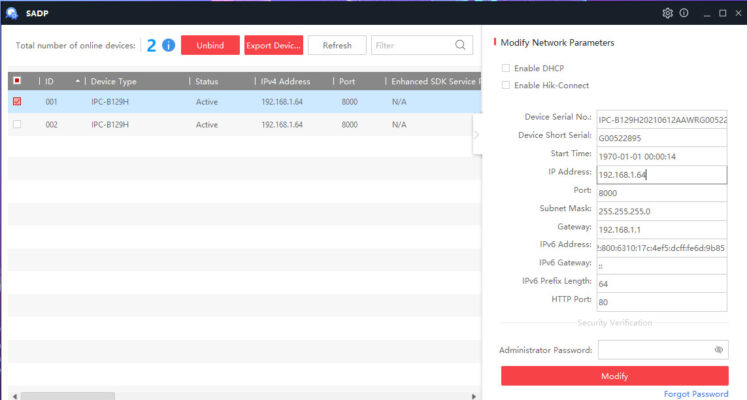747x400 pixels.
Task: Click the HTTP Port field showing 80
Action: (x=662, y=302)
